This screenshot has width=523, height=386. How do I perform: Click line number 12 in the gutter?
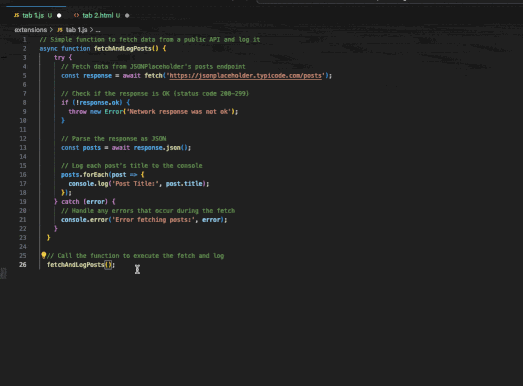tap(23, 139)
